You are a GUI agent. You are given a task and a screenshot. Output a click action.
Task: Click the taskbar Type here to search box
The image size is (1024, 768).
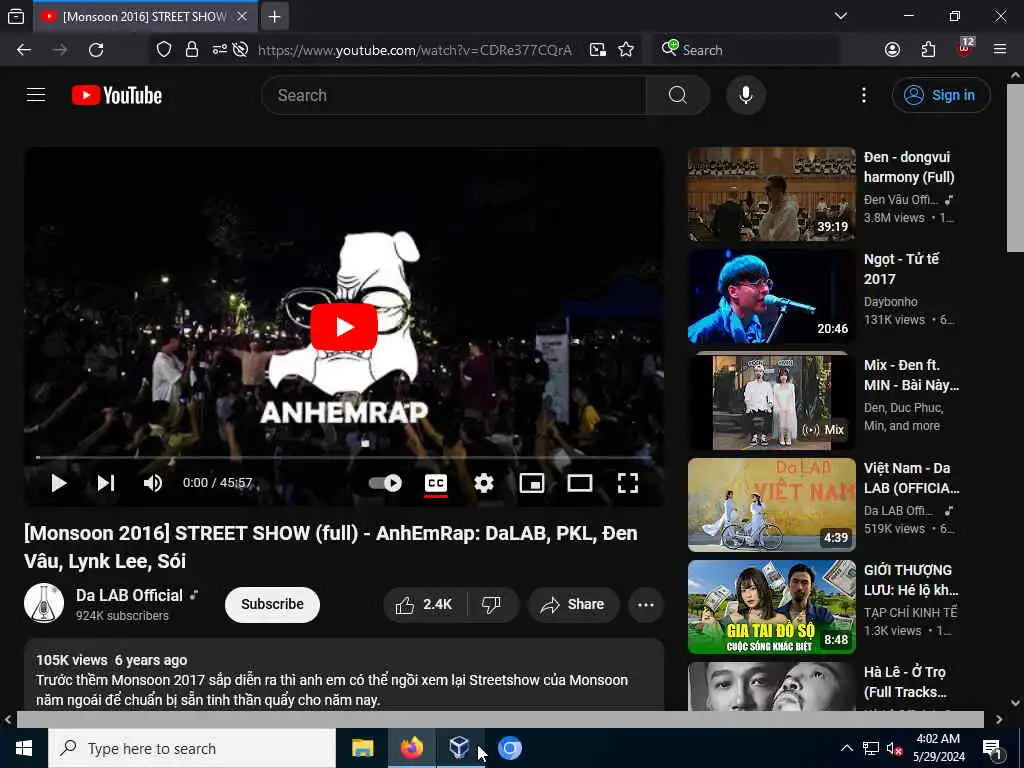(192, 748)
